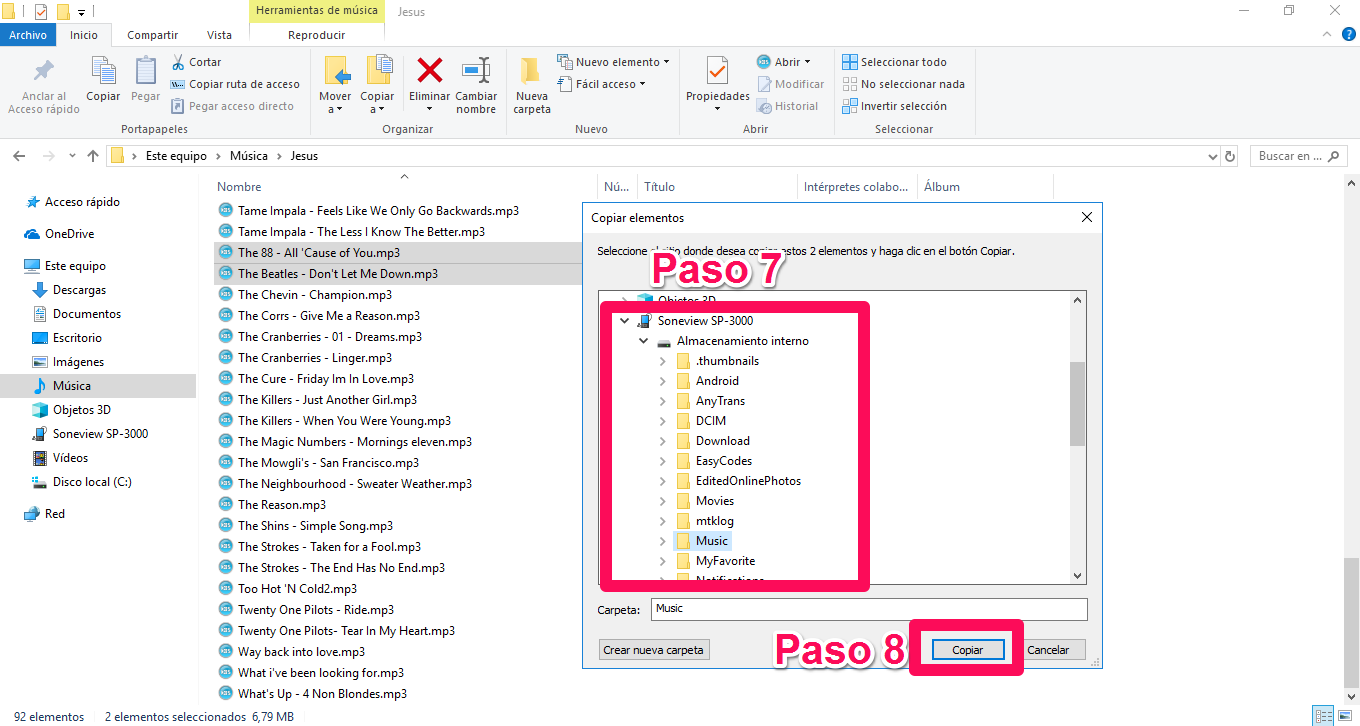Viewport: 1360px width, 726px height.
Task: Click Copiar ruta de acceso
Action: pos(235,84)
